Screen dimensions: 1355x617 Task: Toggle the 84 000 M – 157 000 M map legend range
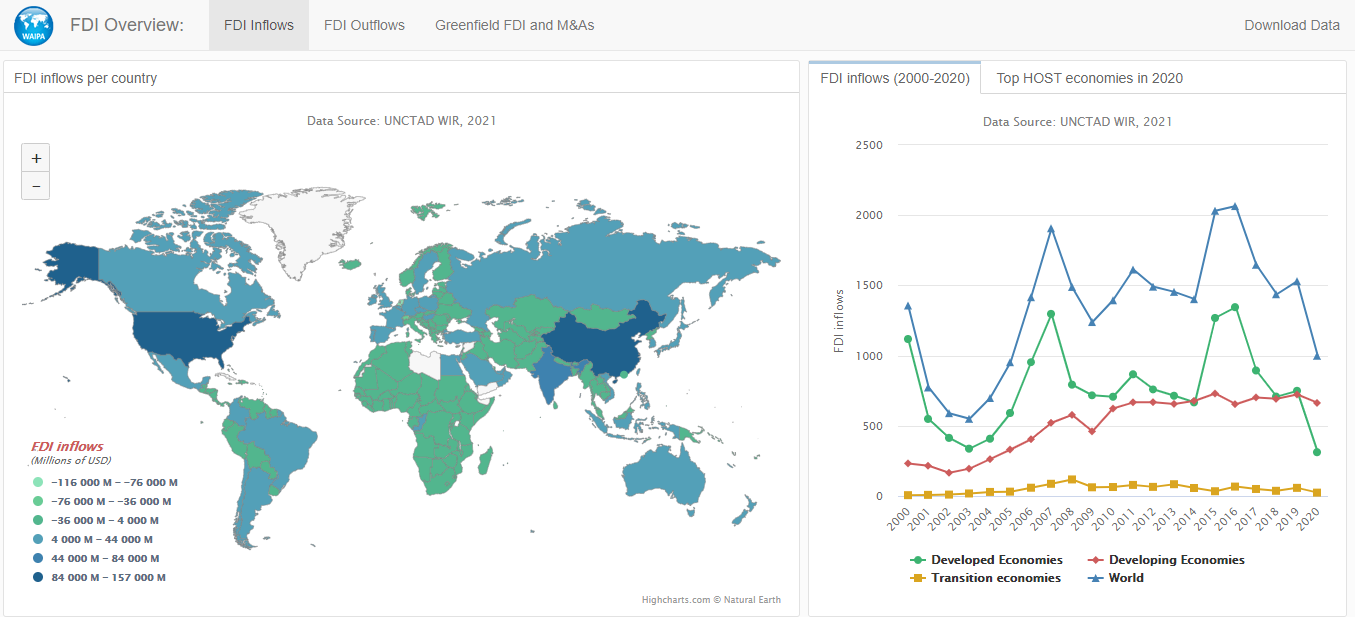(36, 576)
